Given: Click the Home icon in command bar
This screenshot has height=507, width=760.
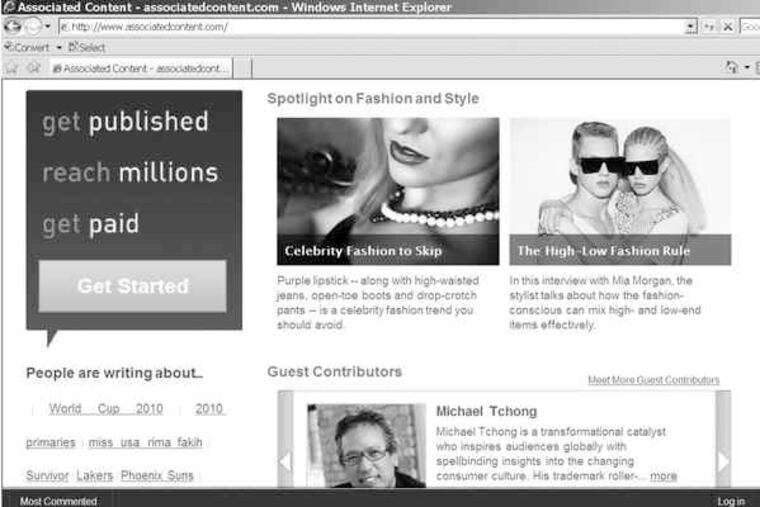Looking at the screenshot, I should tap(732, 68).
